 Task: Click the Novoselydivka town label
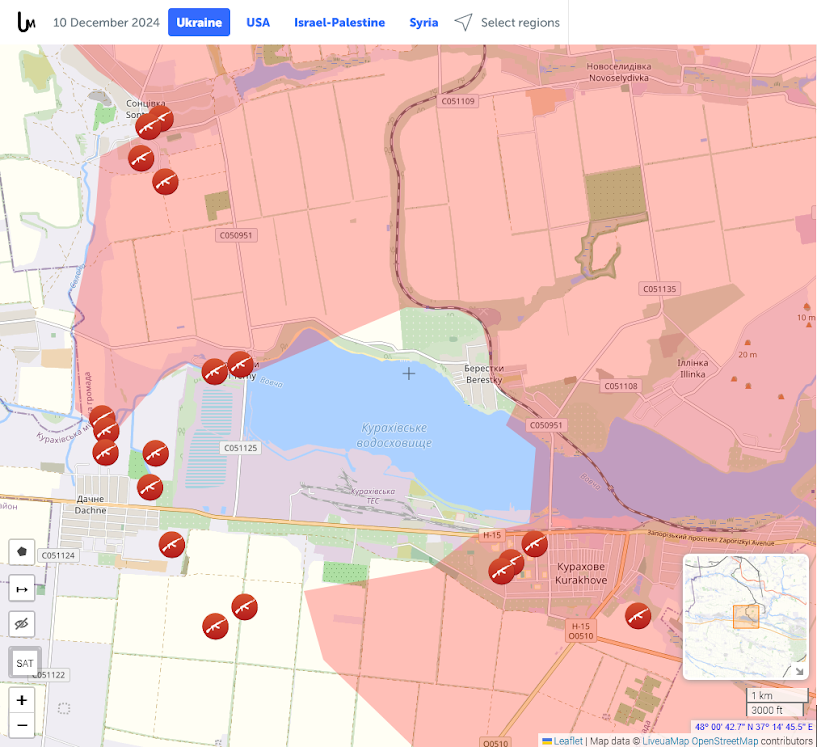tap(618, 72)
